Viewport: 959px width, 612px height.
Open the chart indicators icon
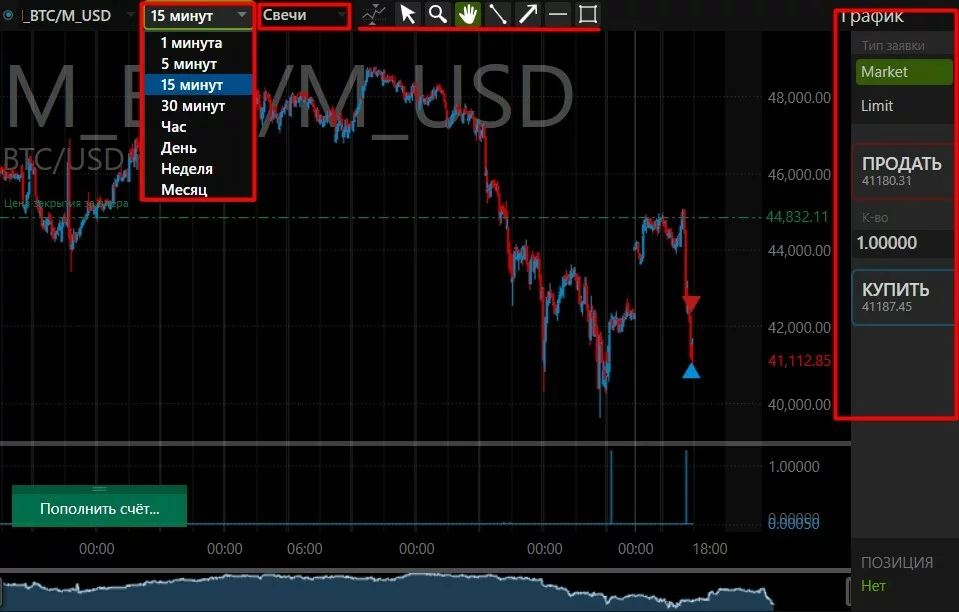374,14
